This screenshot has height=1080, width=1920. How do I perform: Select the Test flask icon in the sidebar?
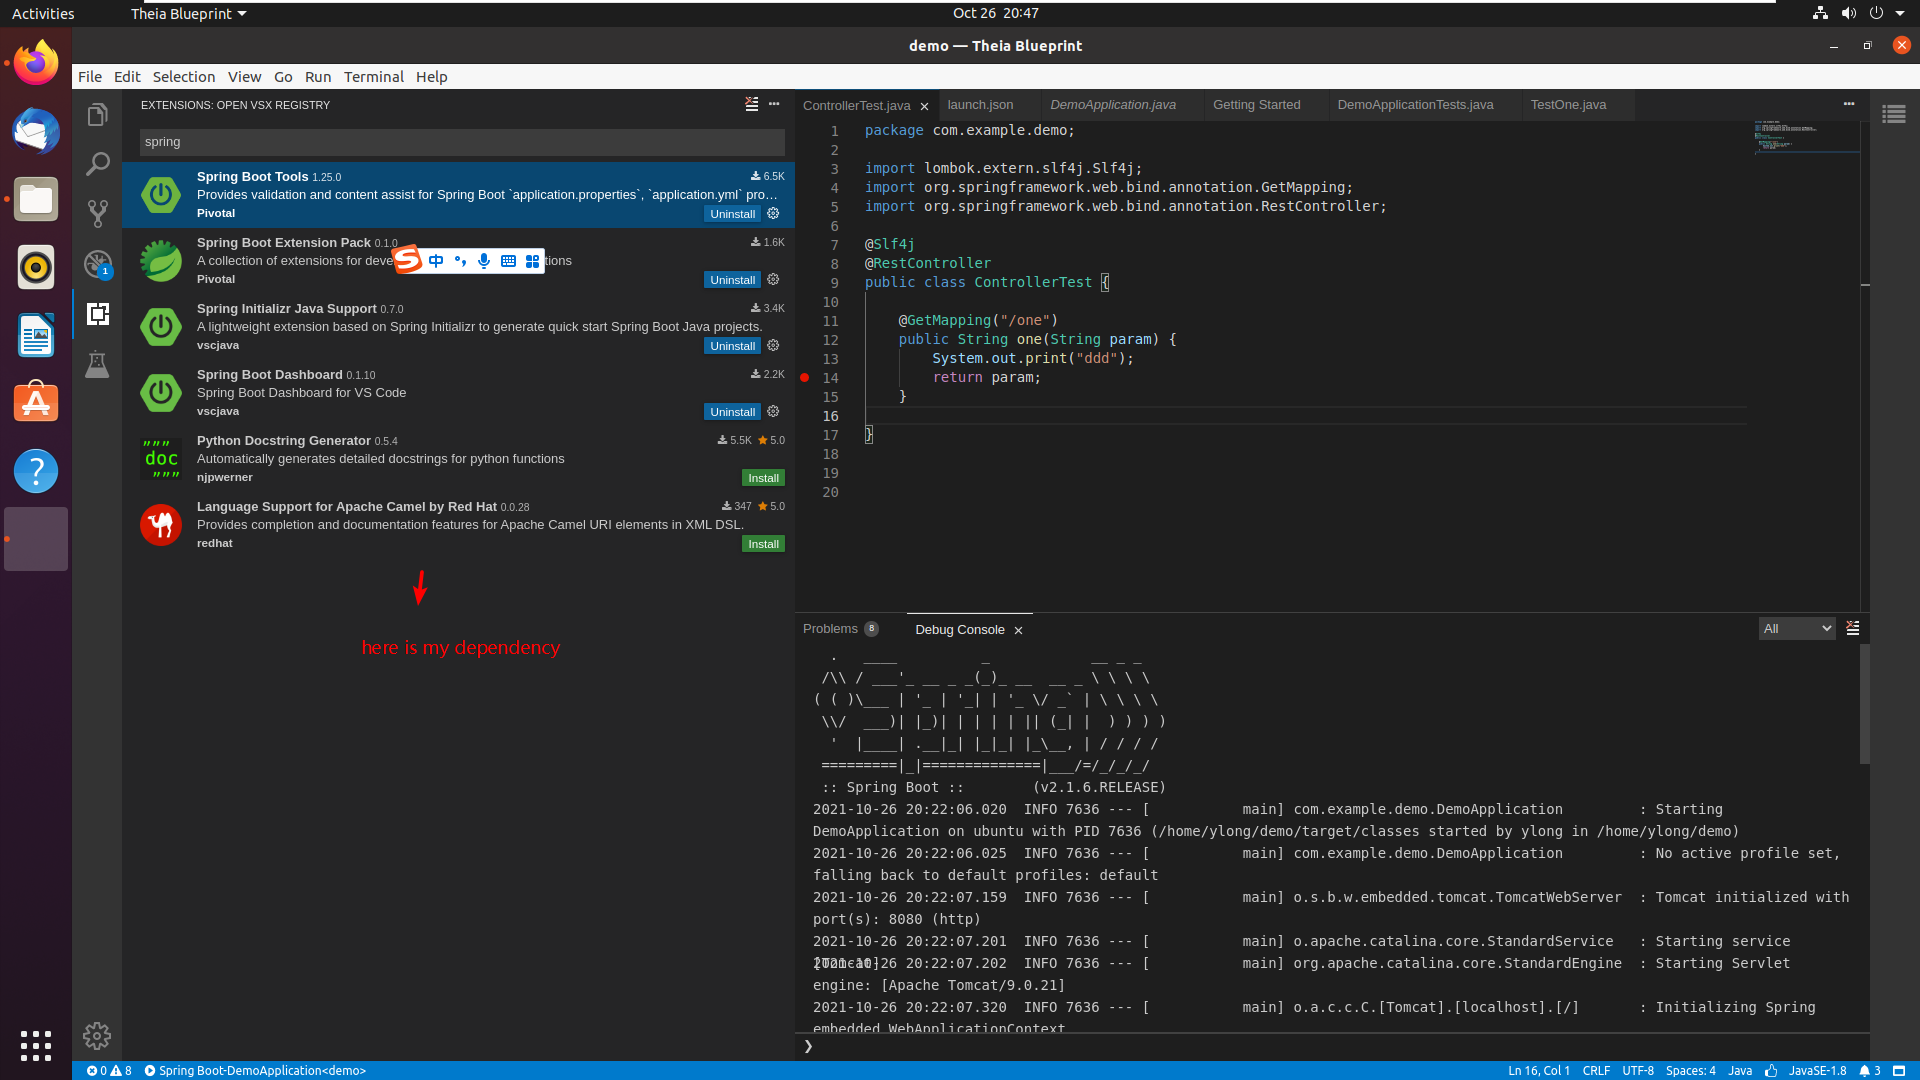click(97, 364)
